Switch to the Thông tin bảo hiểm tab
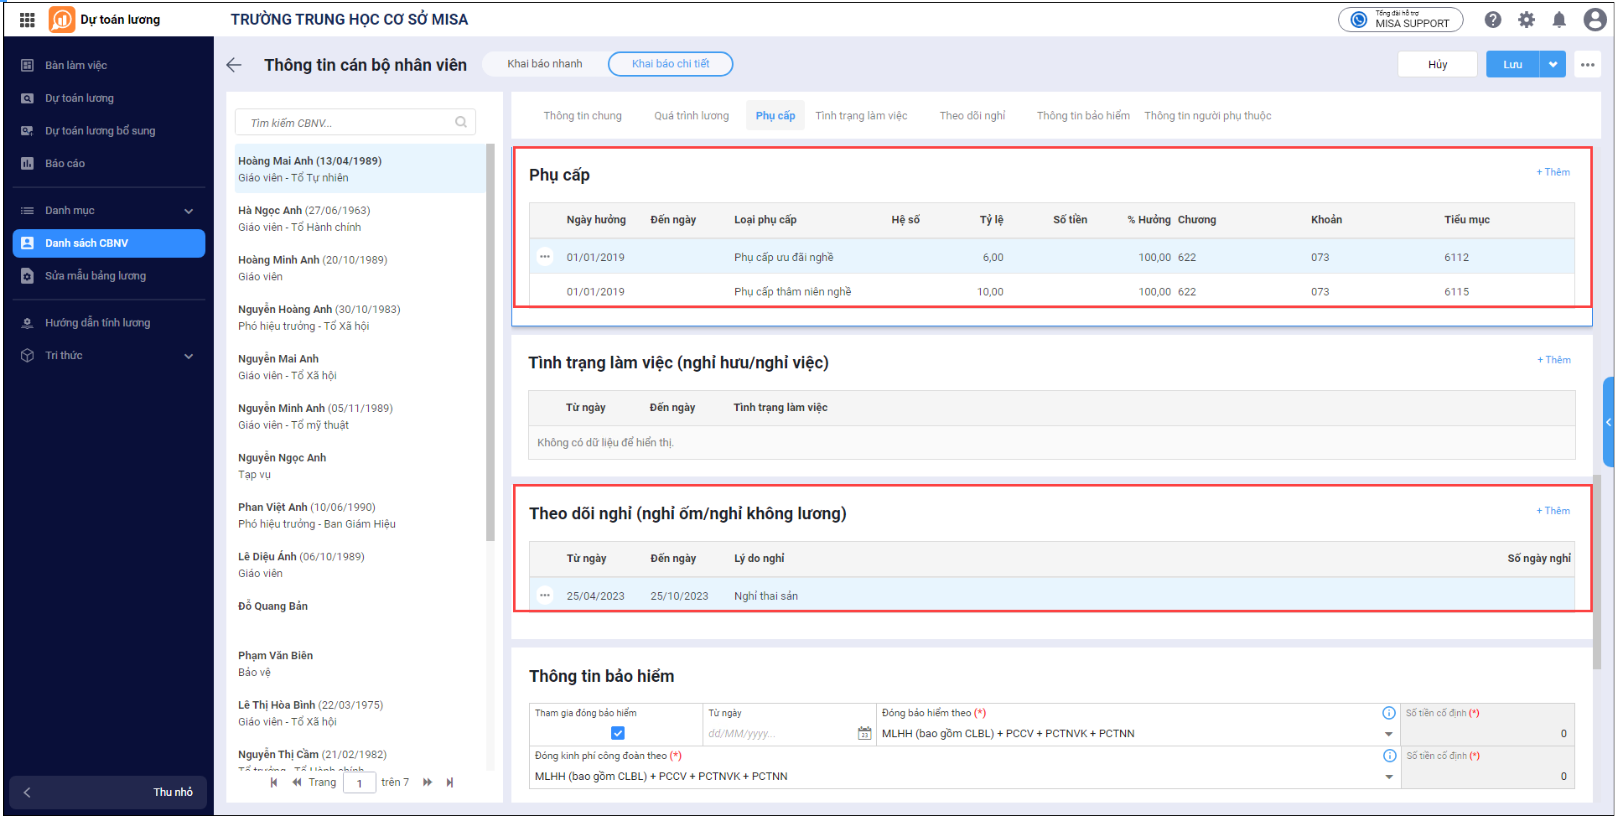1616x817 pixels. 1083,116
